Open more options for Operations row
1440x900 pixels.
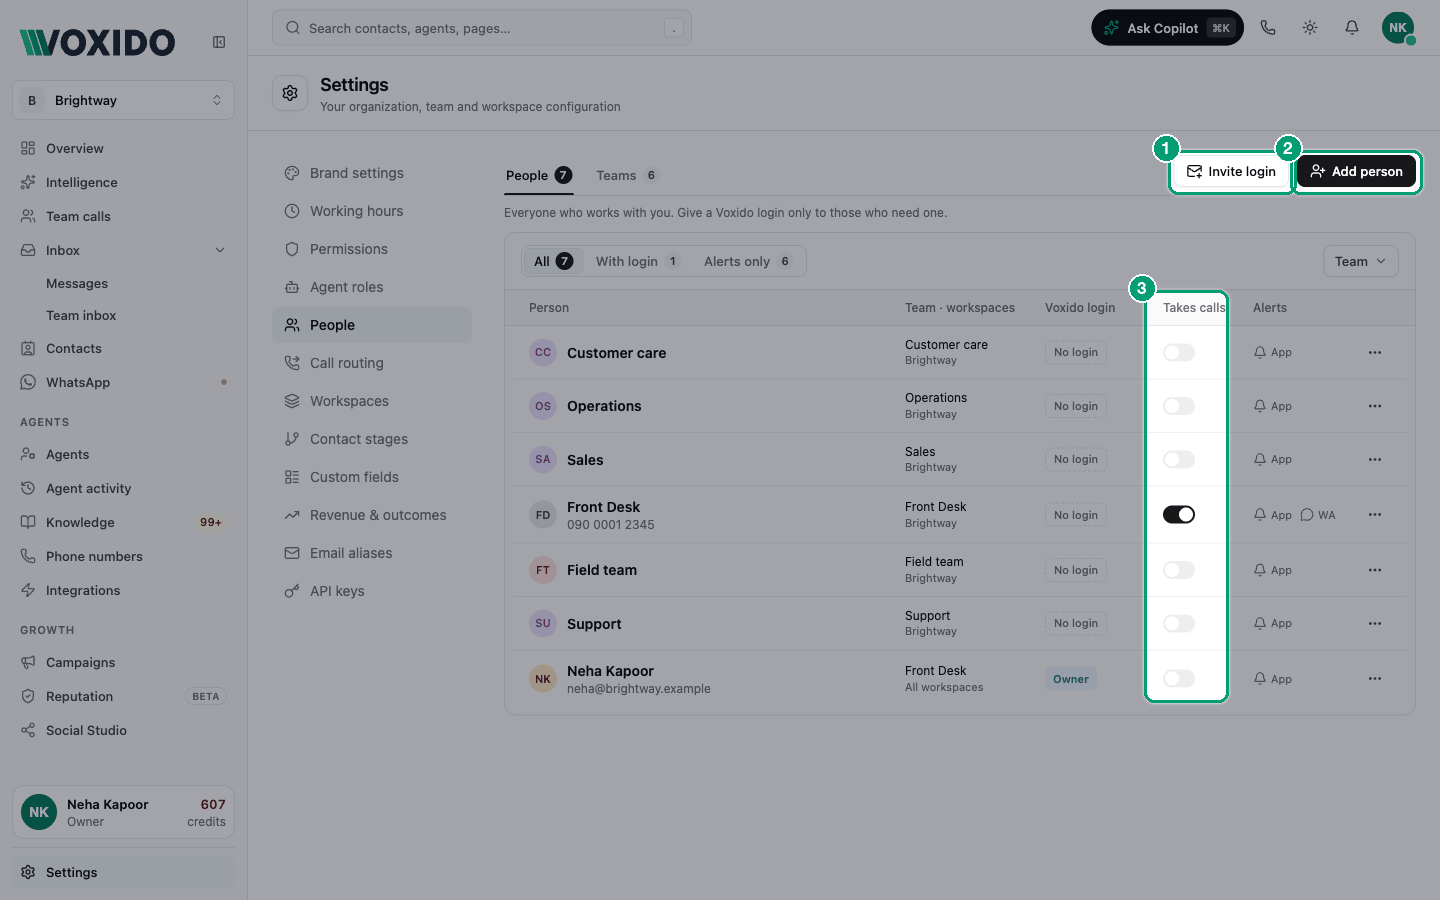point(1375,406)
